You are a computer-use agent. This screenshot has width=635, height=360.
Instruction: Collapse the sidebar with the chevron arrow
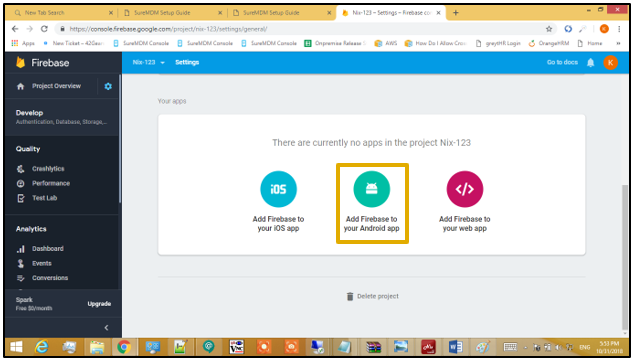(x=107, y=328)
